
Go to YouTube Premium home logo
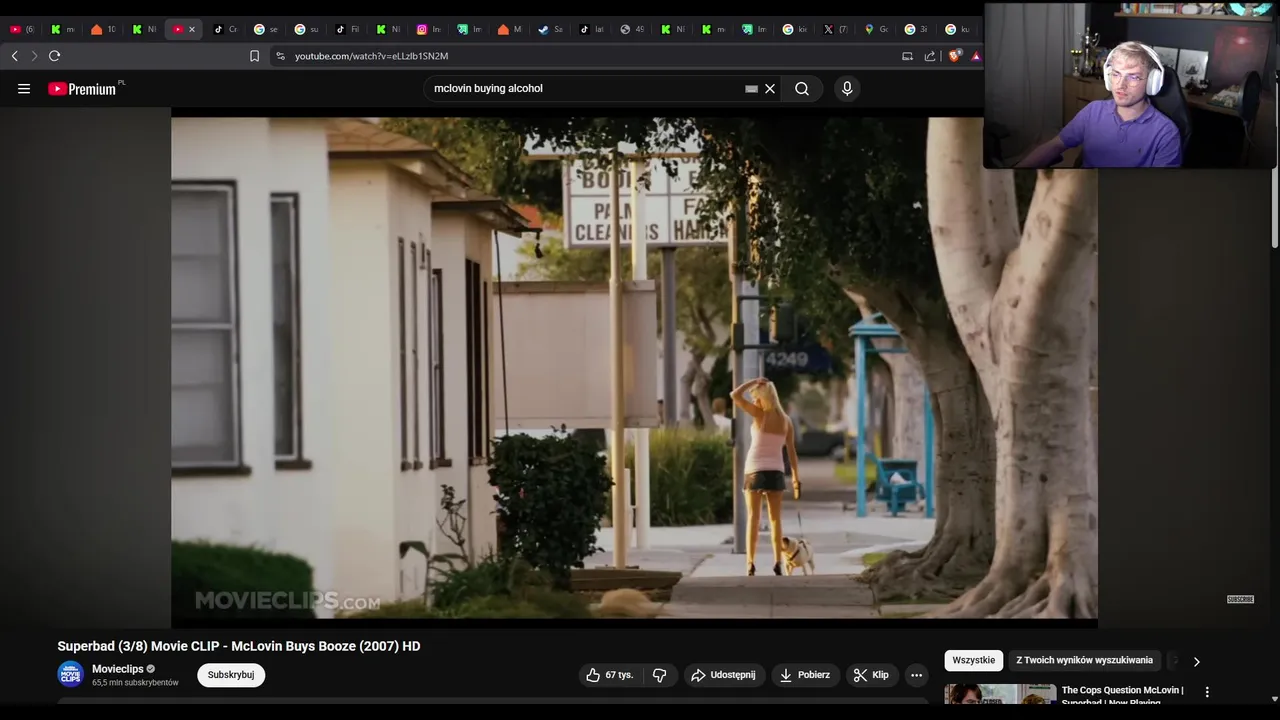(82, 89)
